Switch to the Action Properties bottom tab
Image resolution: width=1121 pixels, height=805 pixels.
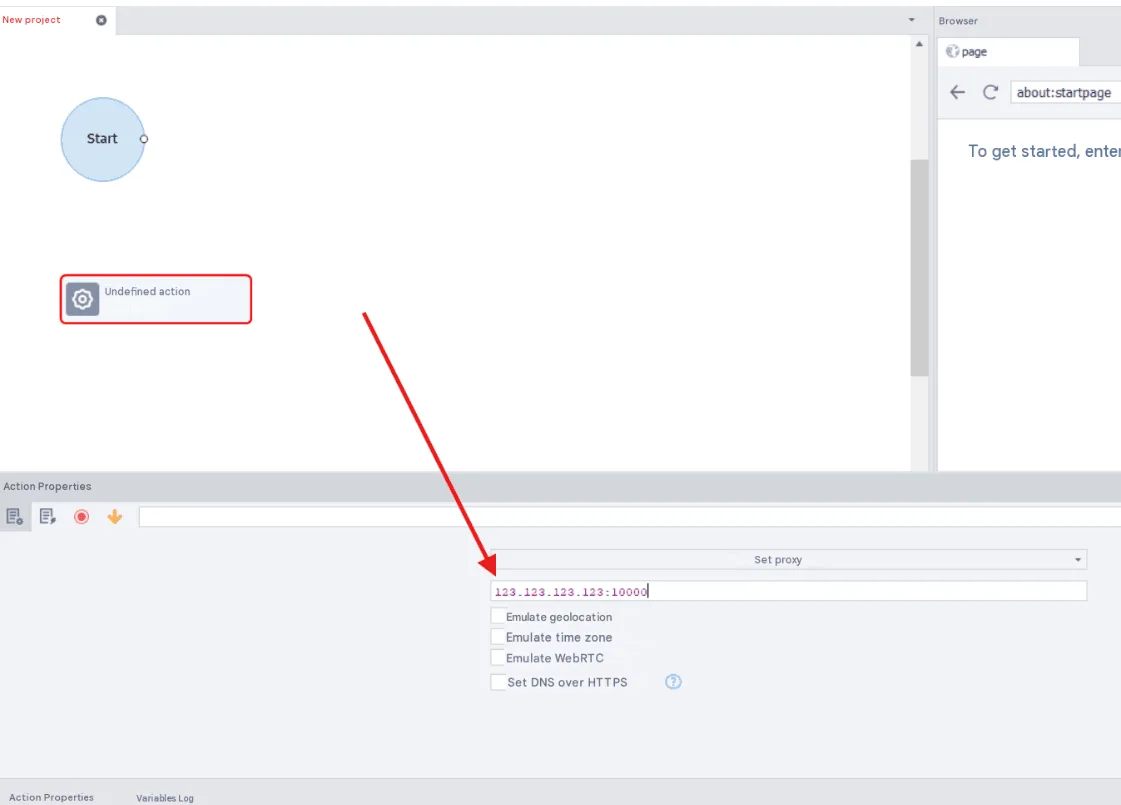click(51, 797)
